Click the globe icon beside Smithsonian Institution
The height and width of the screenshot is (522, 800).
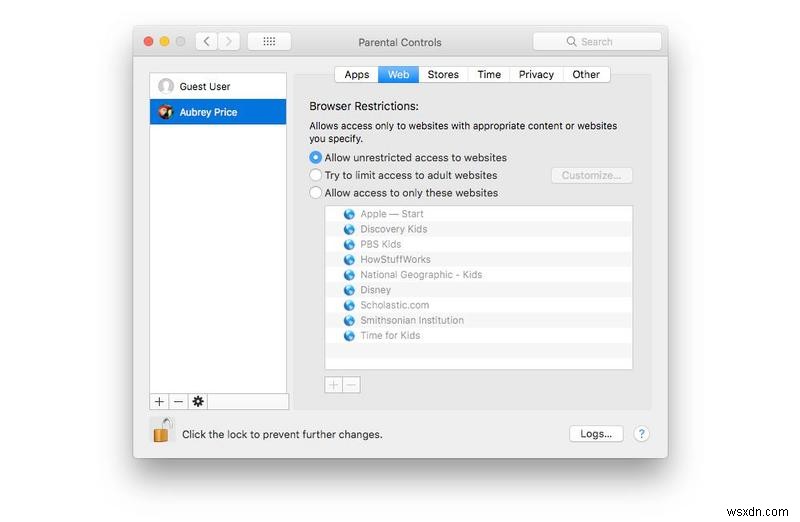click(x=349, y=320)
